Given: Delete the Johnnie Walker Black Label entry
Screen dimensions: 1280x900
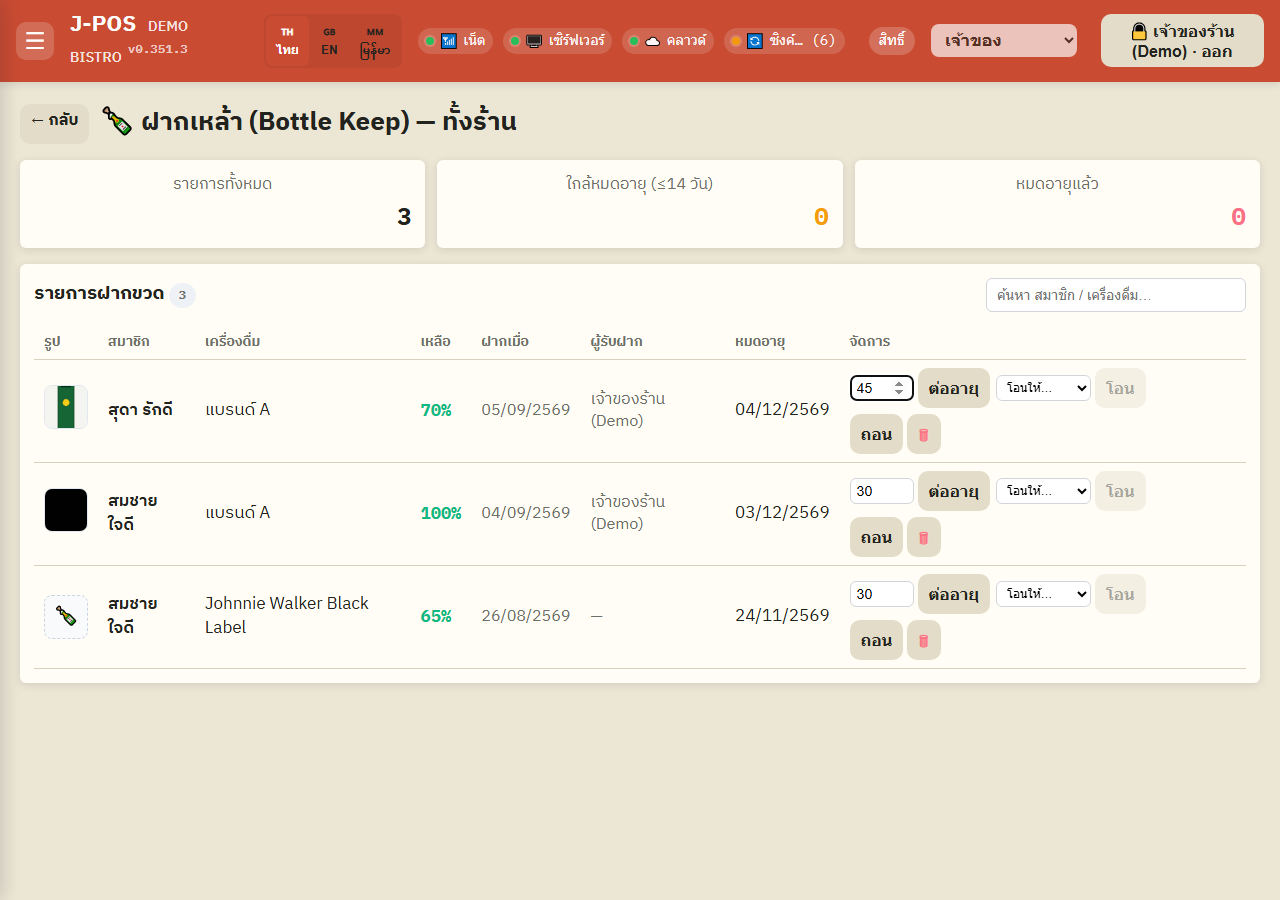Looking at the screenshot, I should [924, 640].
